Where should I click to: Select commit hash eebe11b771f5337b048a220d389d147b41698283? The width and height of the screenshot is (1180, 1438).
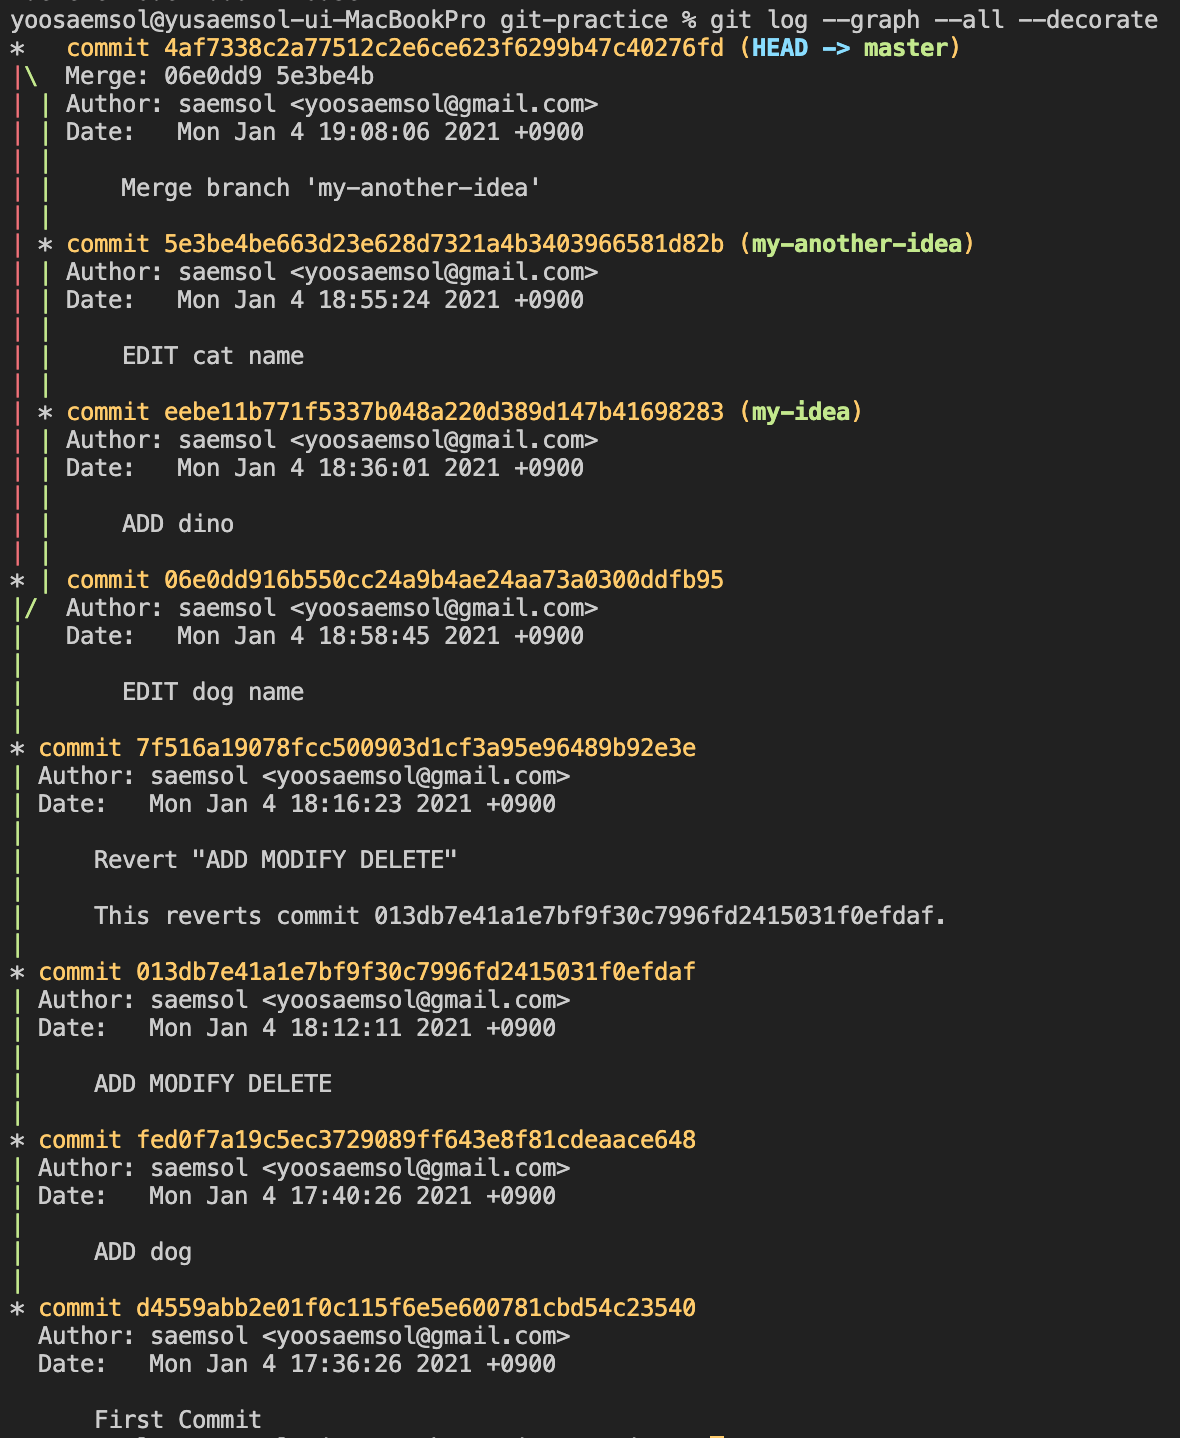pyautogui.click(x=444, y=412)
